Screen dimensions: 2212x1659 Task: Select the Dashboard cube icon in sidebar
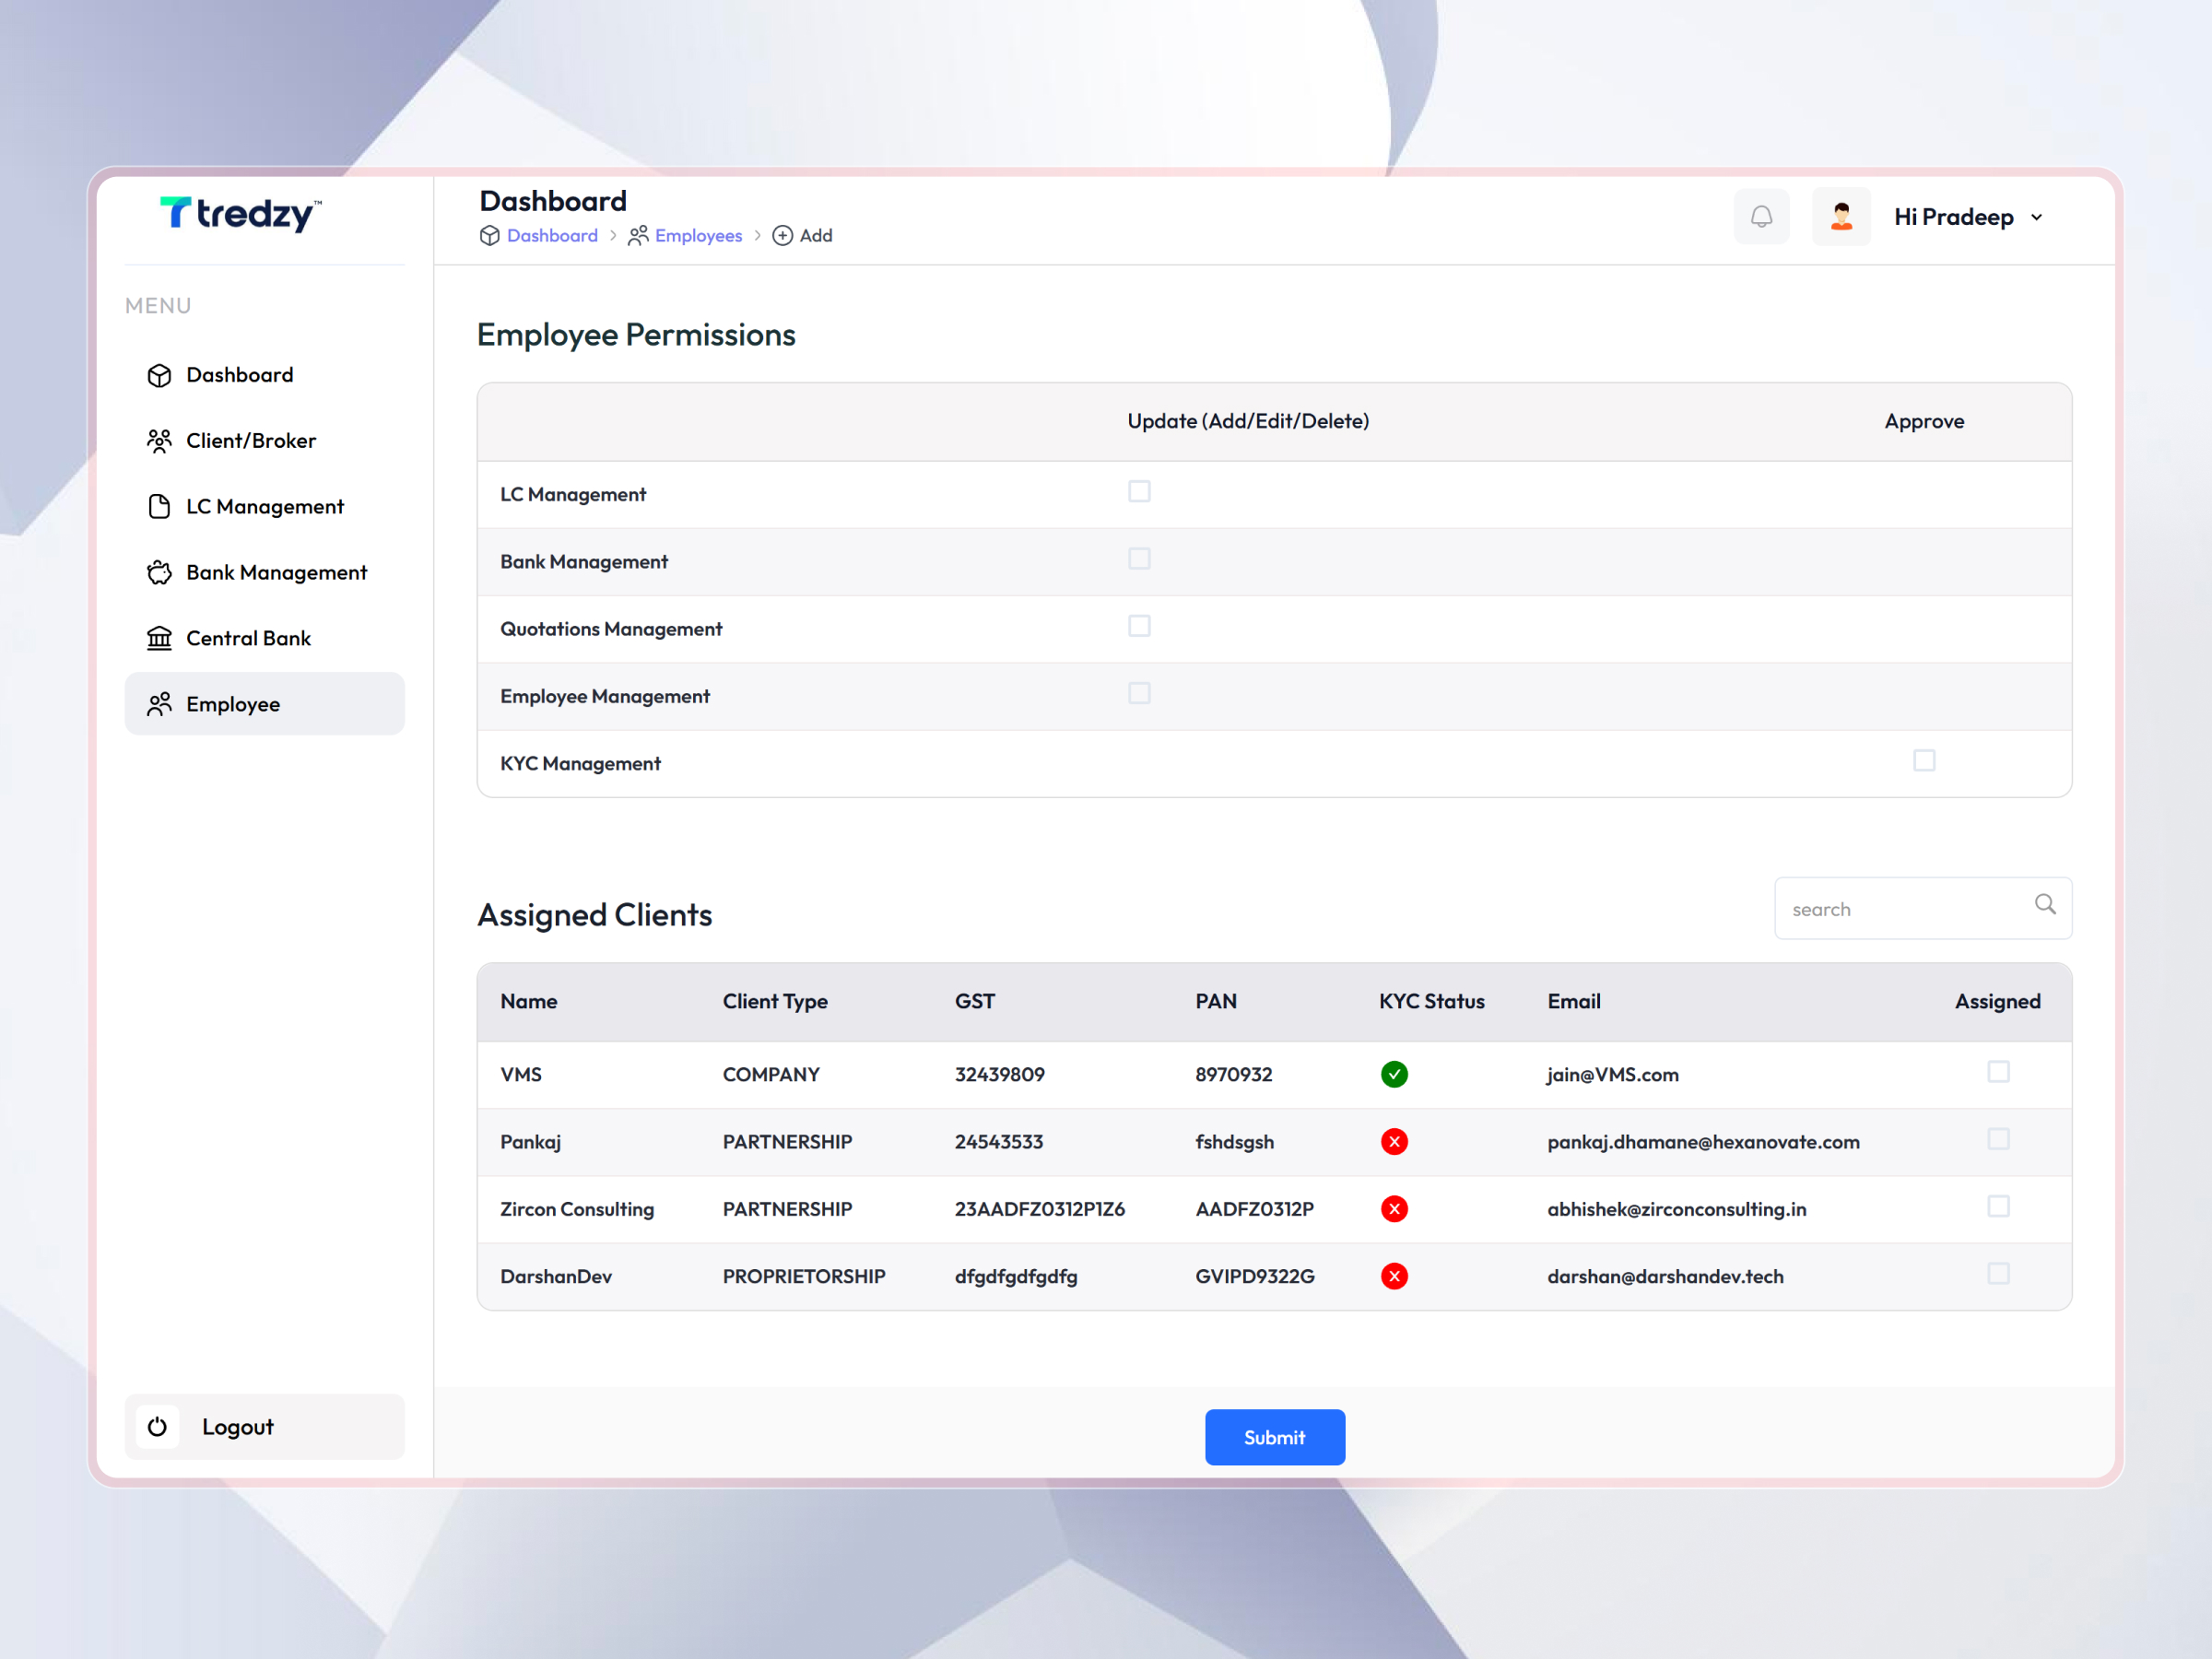coord(160,375)
